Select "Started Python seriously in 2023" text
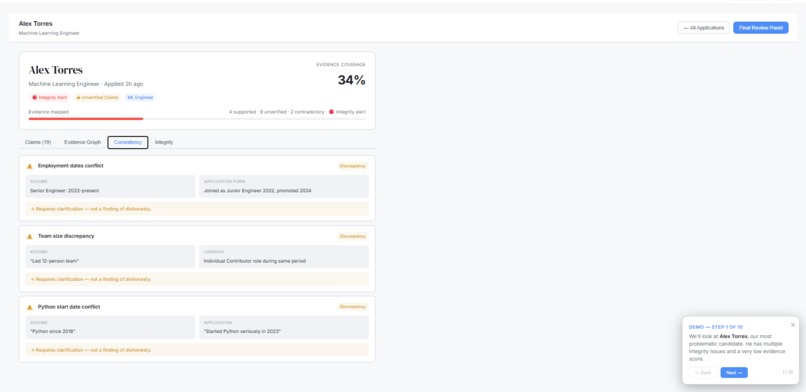The image size is (806, 392). pos(242,331)
